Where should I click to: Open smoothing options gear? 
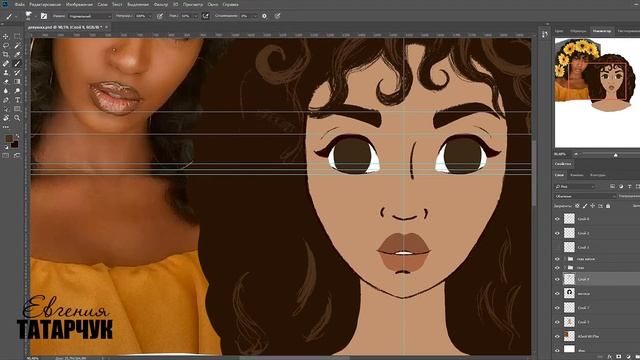tap(264, 16)
